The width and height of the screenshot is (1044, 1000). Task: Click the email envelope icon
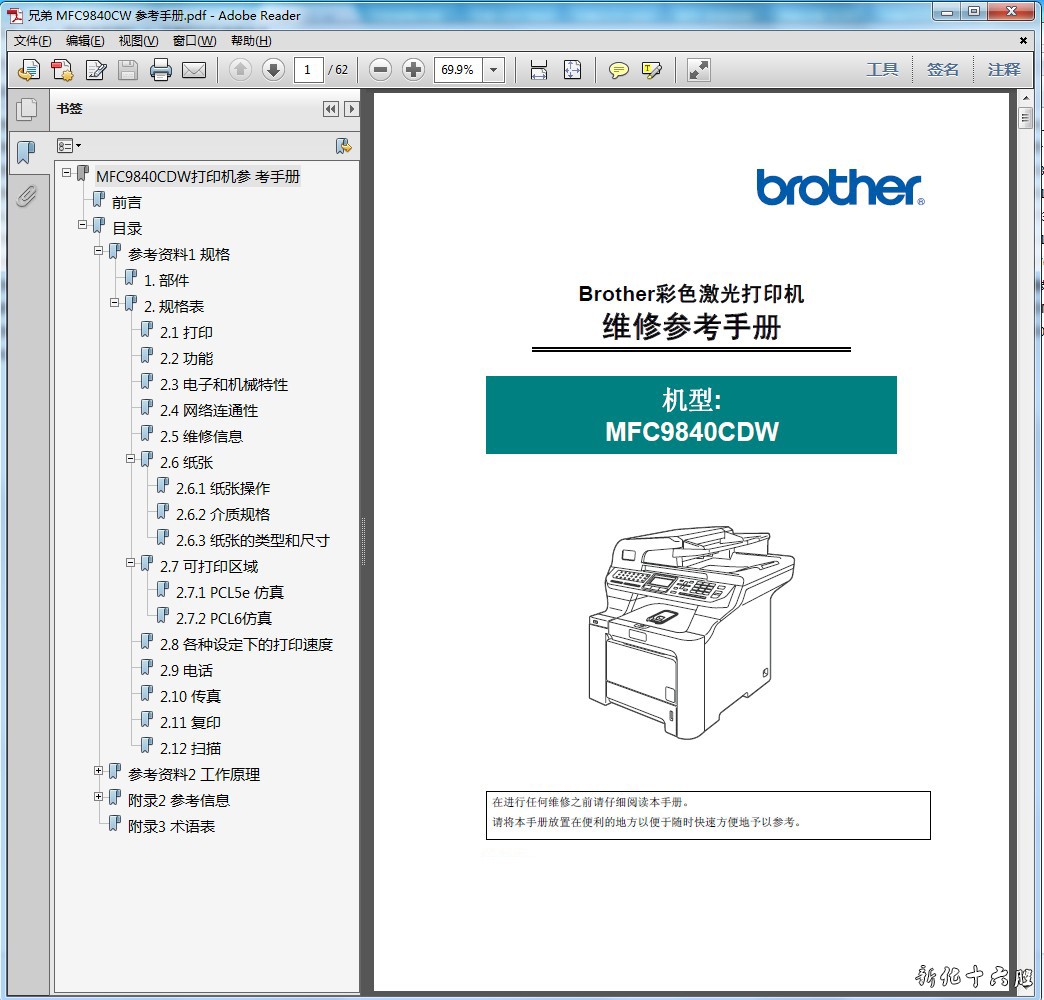click(193, 70)
